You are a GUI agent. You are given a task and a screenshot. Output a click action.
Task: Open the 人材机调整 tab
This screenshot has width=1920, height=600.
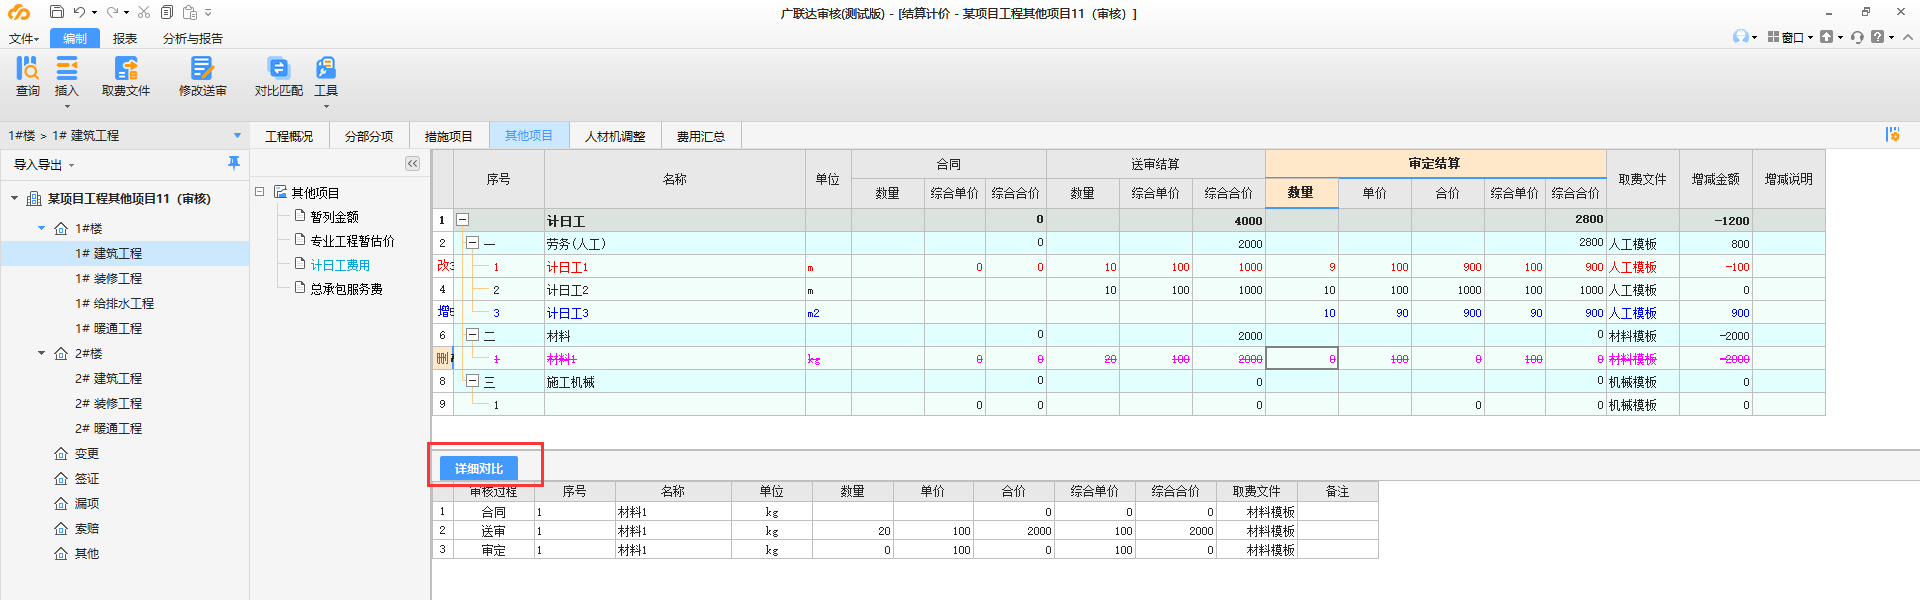tap(615, 136)
